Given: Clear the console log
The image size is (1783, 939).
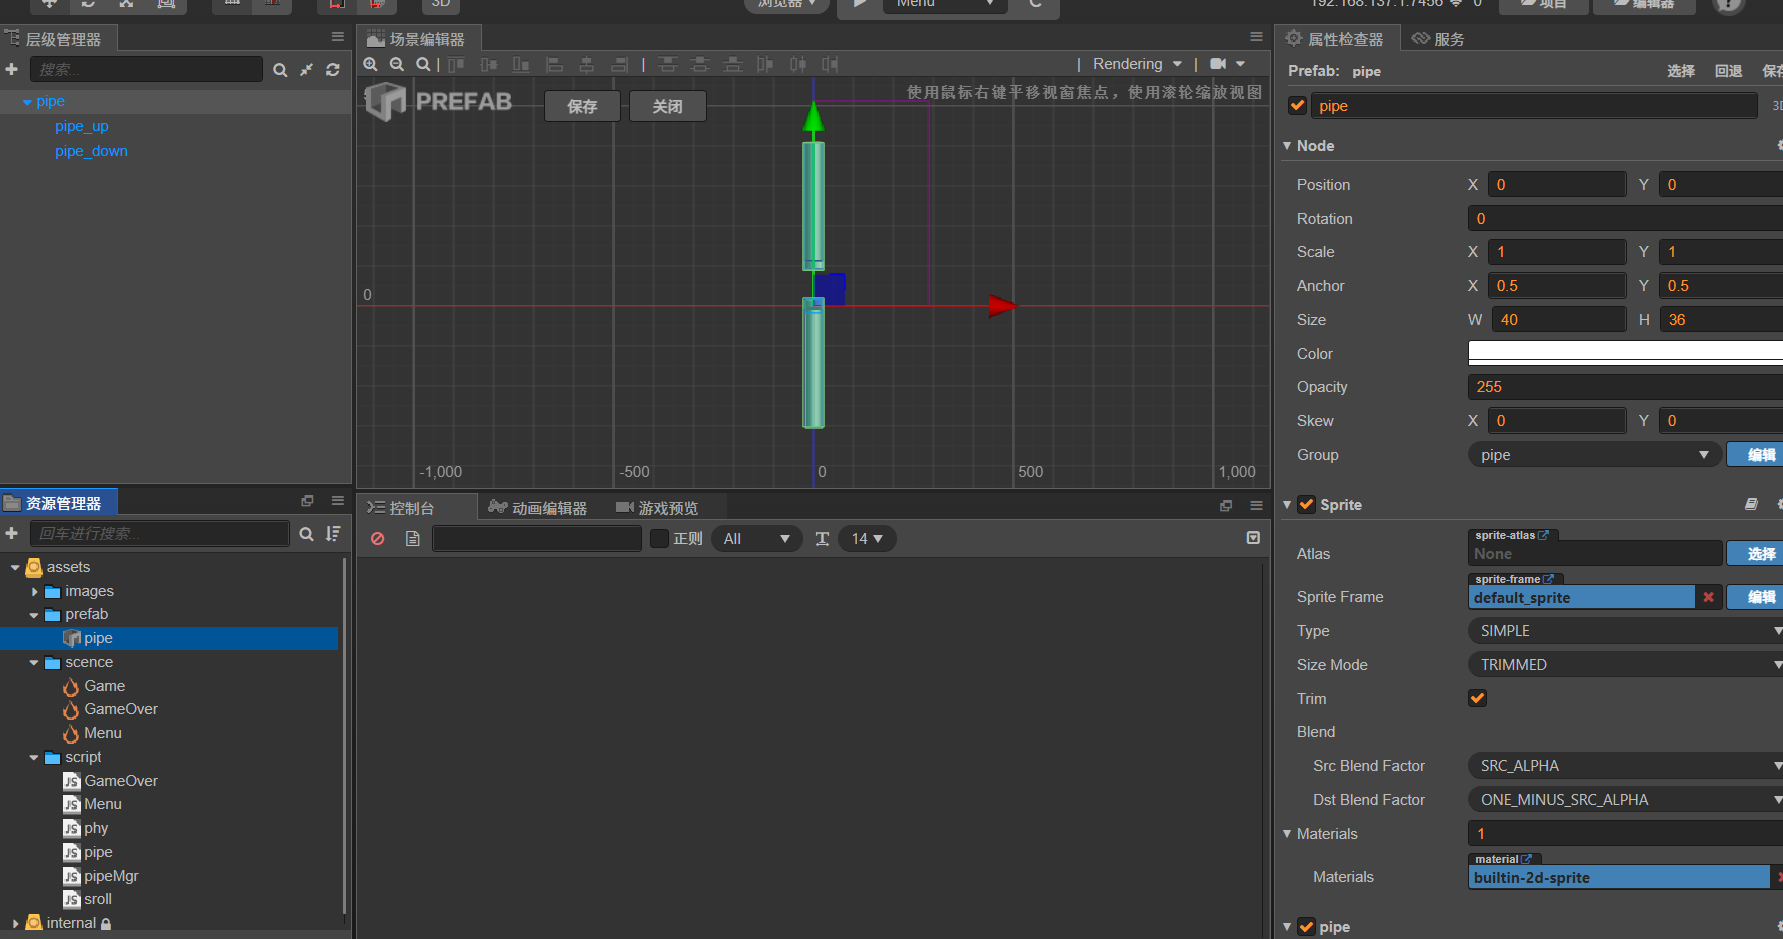Looking at the screenshot, I should coord(378,538).
